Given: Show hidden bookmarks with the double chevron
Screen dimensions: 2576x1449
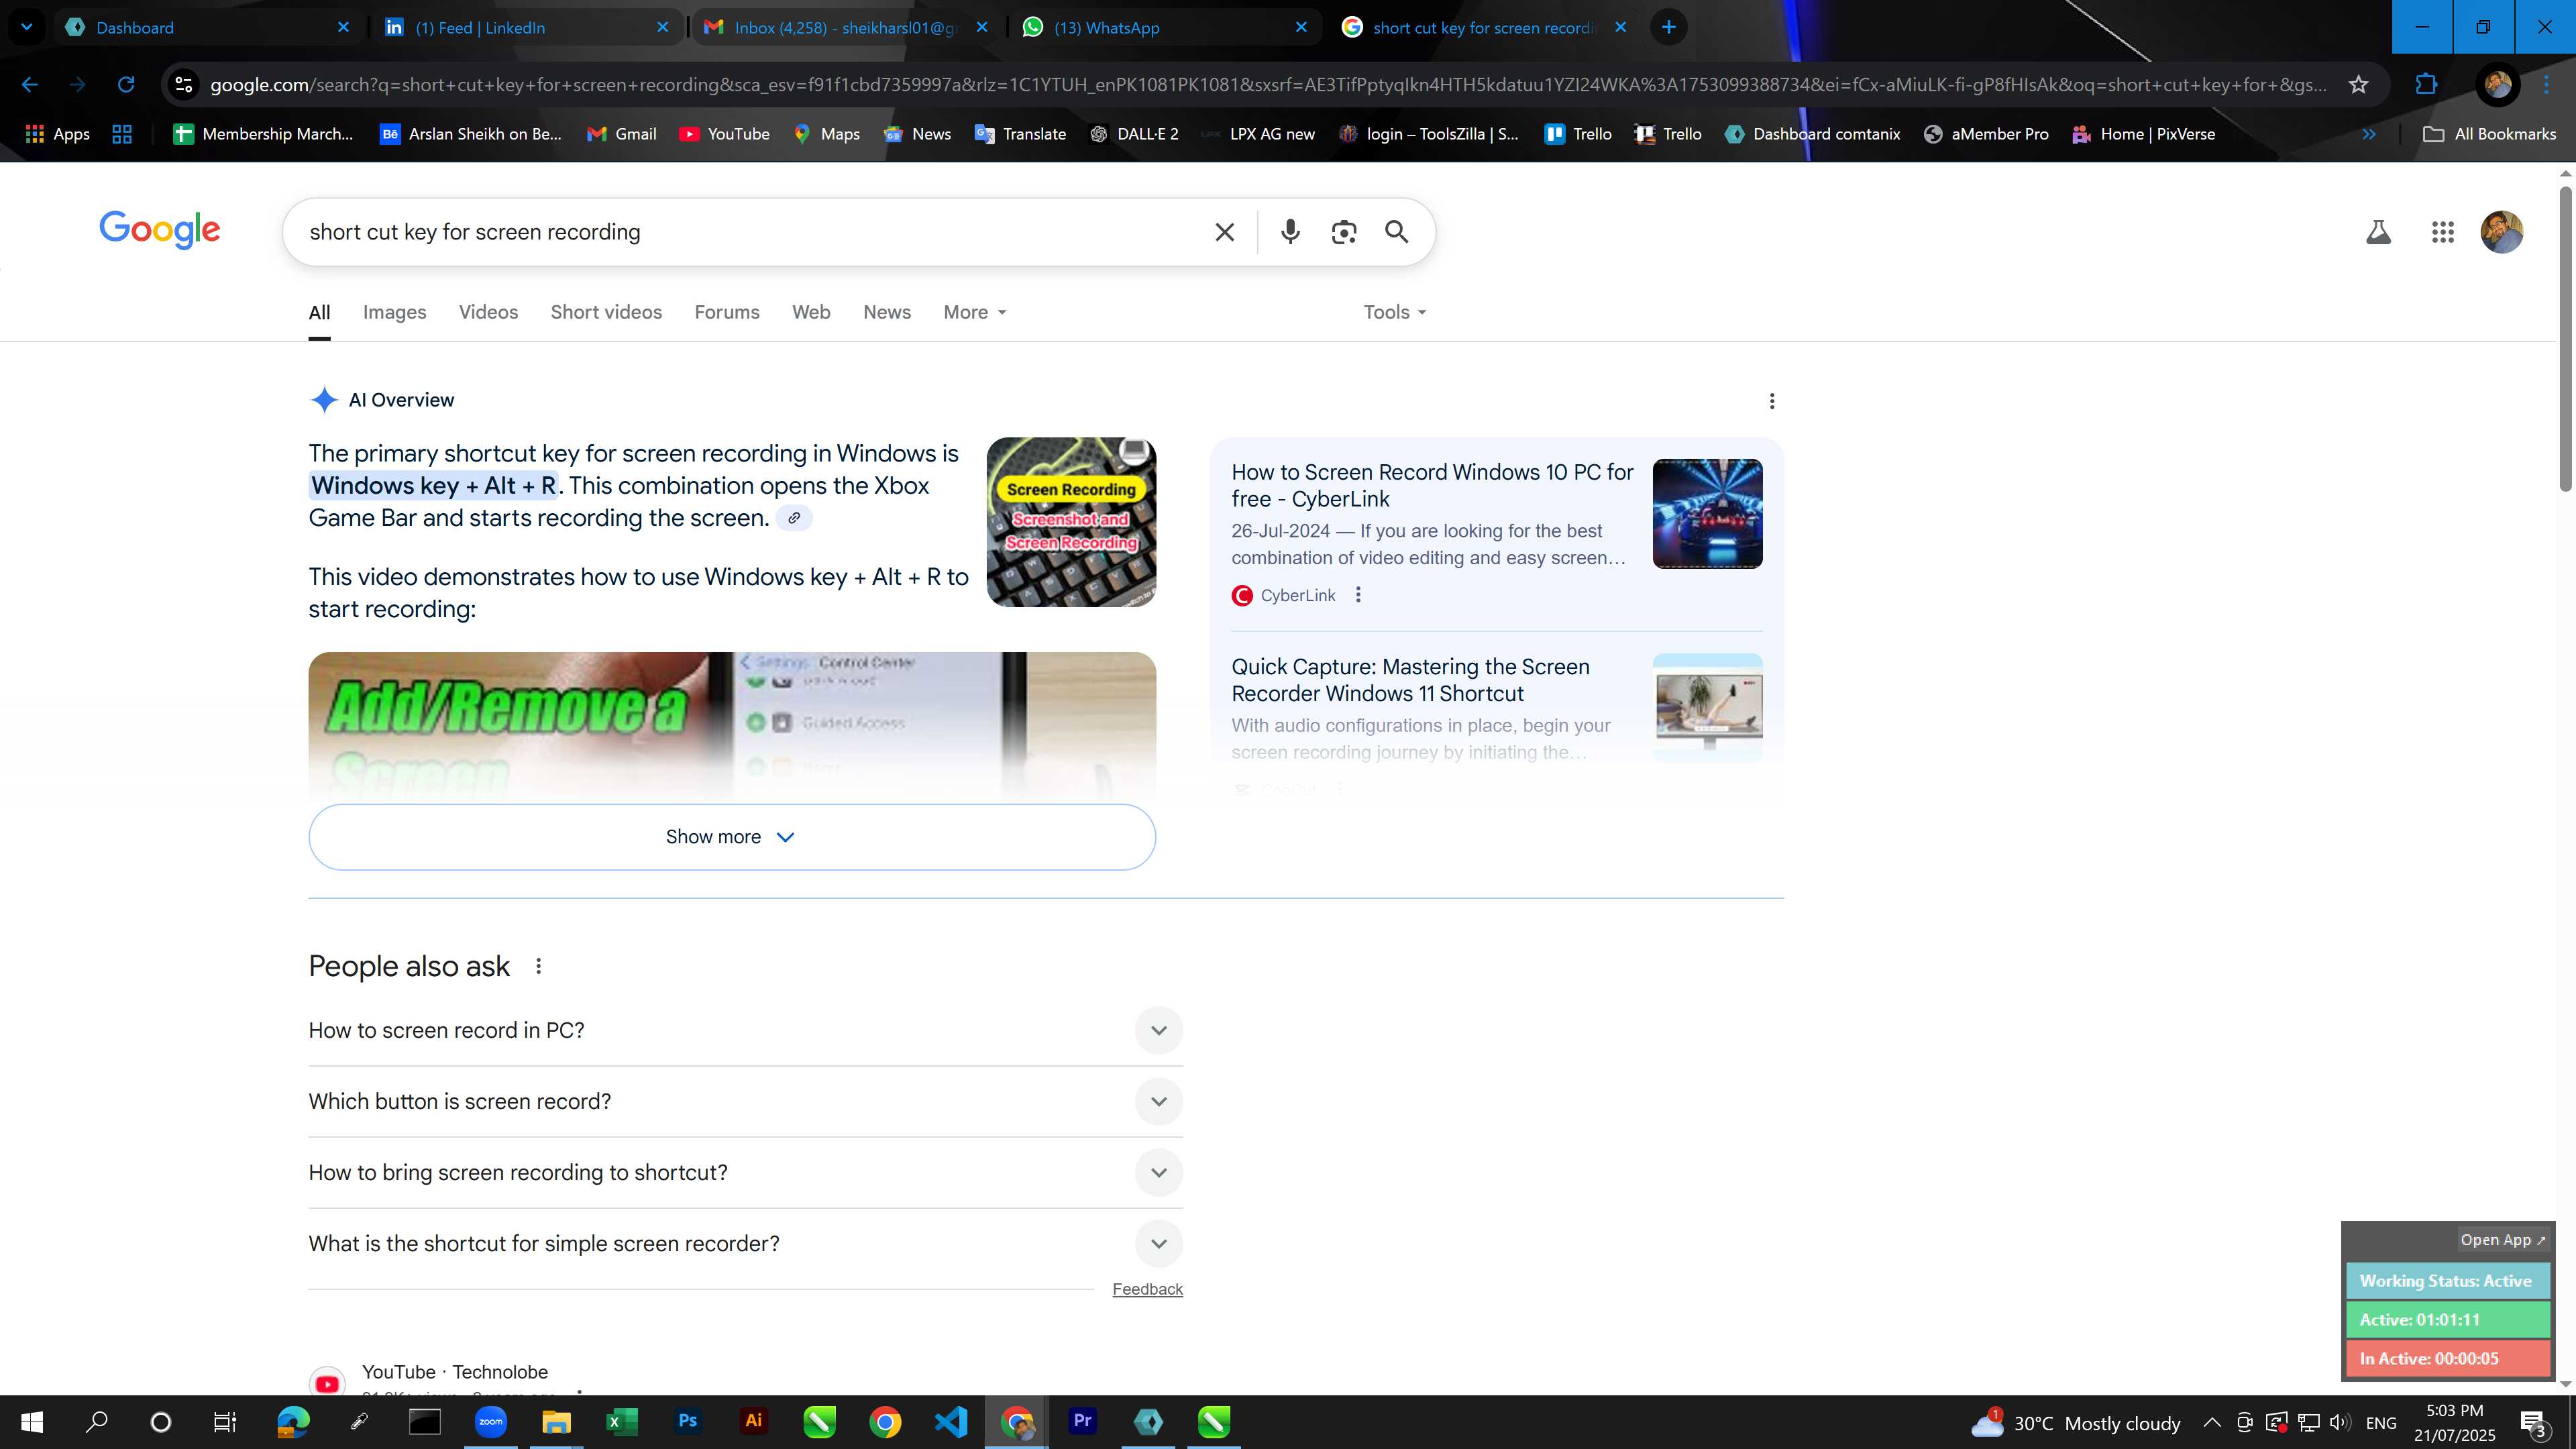Looking at the screenshot, I should coord(2369,134).
